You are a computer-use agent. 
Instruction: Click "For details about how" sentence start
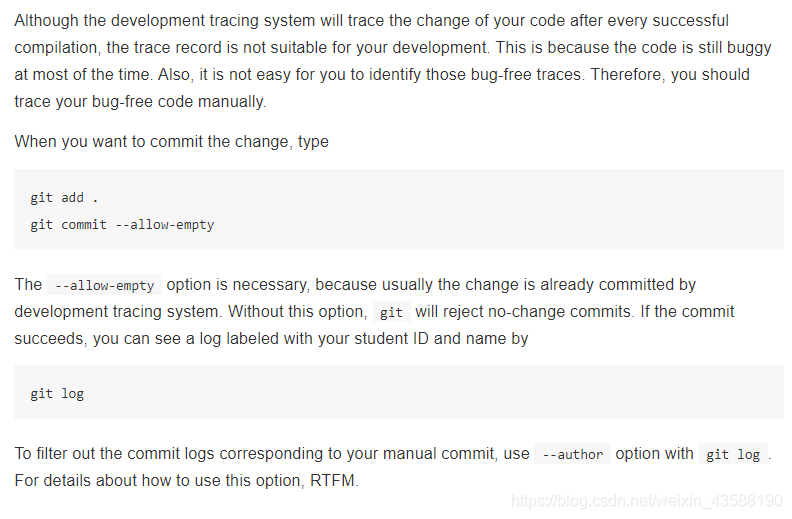pyautogui.click(x=90, y=480)
